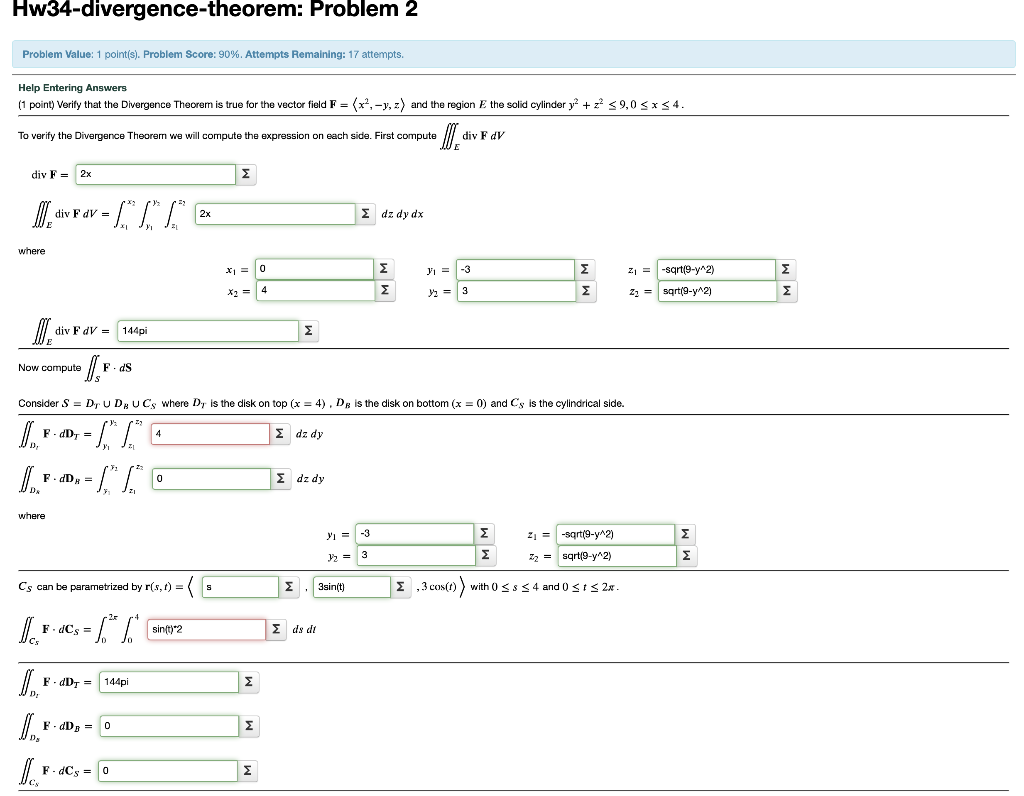Select the Σ icon beside the x₁ answer box
Image resolution: width=1024 pixels, height=796 pixels.
tap(384, 268)
